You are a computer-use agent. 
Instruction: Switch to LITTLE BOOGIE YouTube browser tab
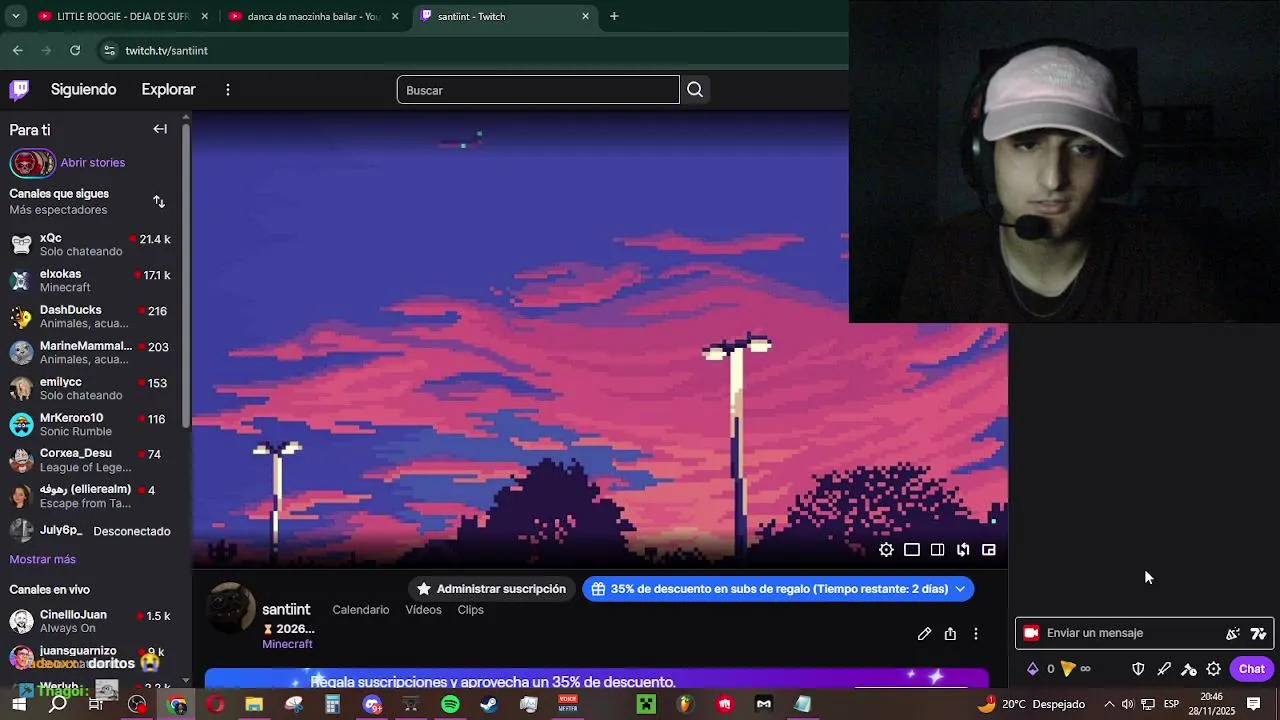(x=123, y=16)
